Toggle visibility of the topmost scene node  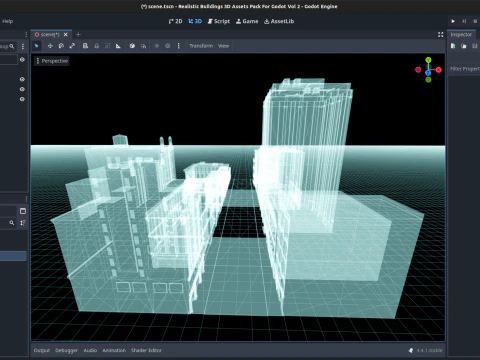coord(22,60)
